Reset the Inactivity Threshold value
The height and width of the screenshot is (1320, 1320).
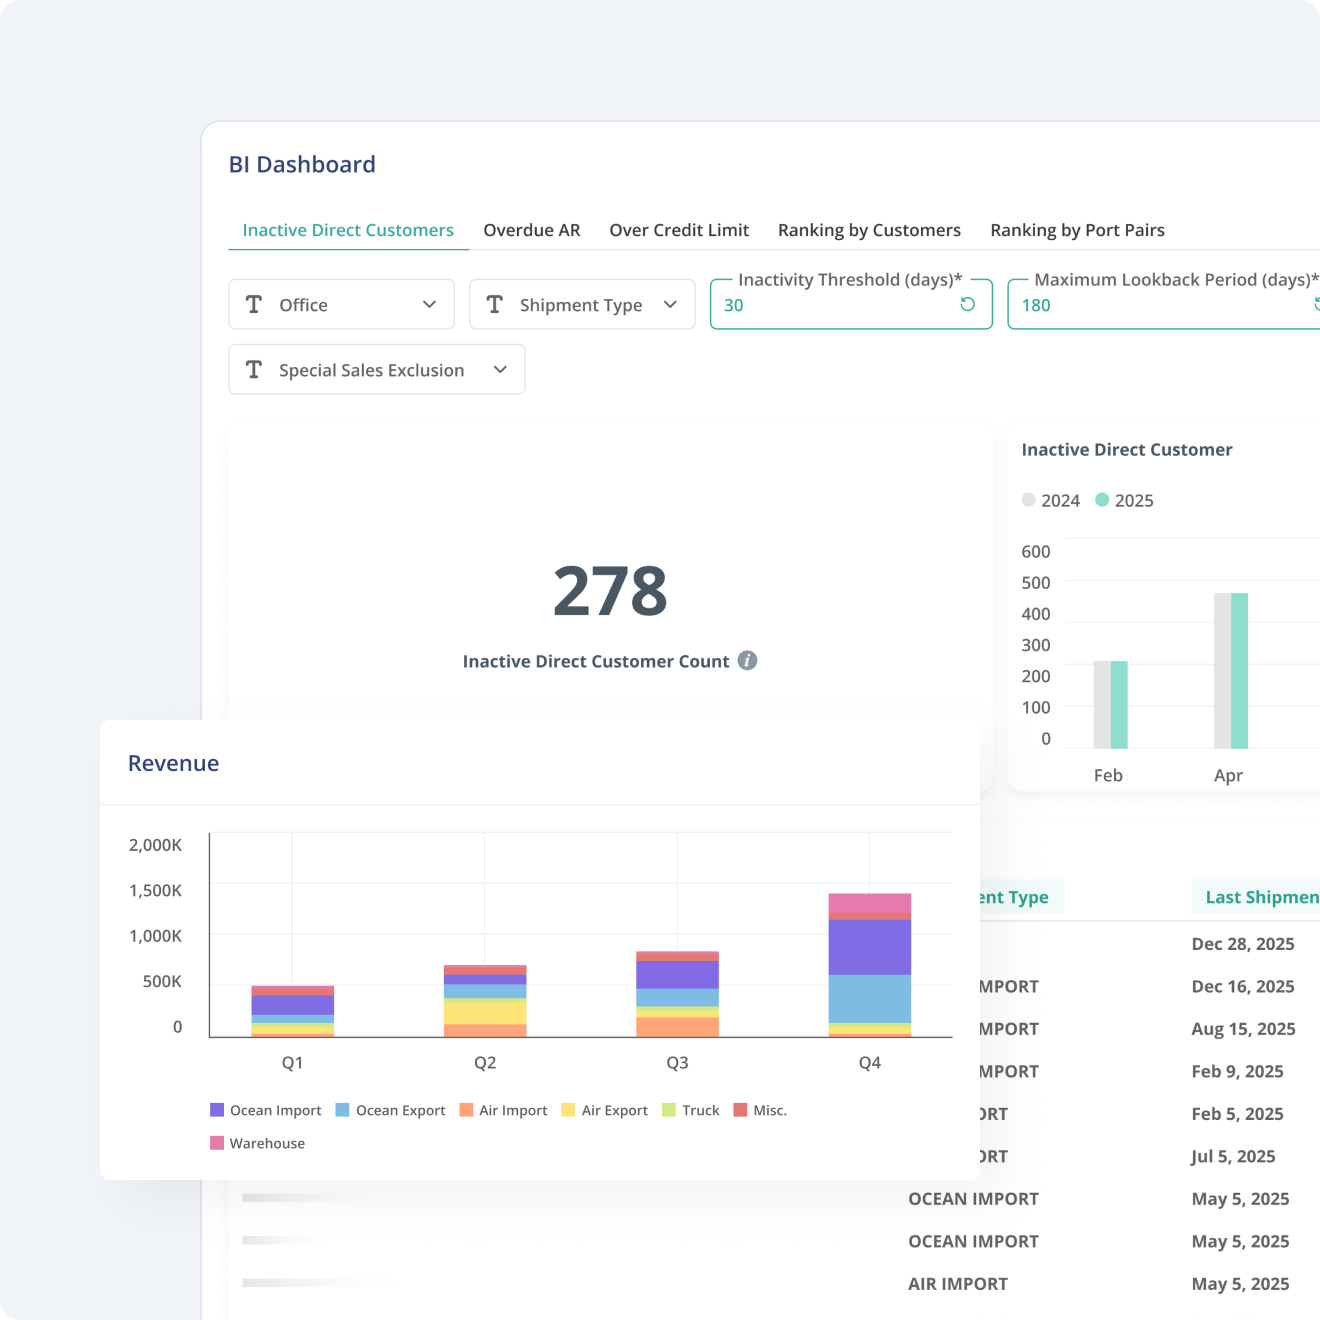click(x=966, y=304)
